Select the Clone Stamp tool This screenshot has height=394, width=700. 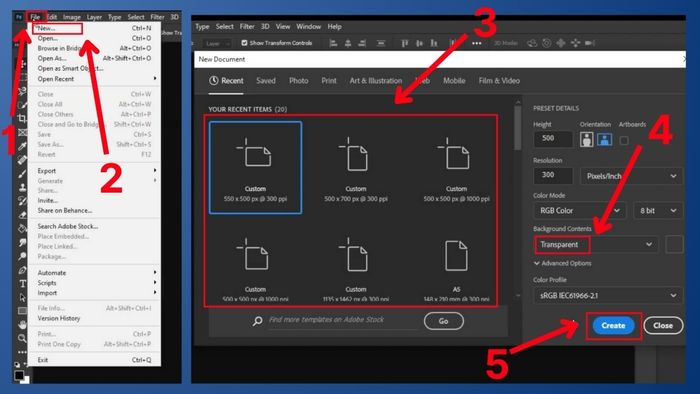pos(22,187)
